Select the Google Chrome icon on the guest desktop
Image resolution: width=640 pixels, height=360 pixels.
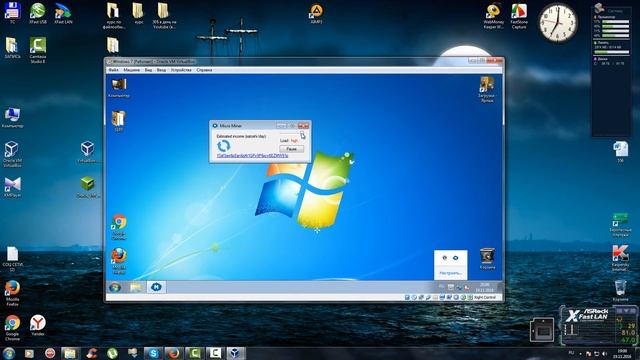119,227
